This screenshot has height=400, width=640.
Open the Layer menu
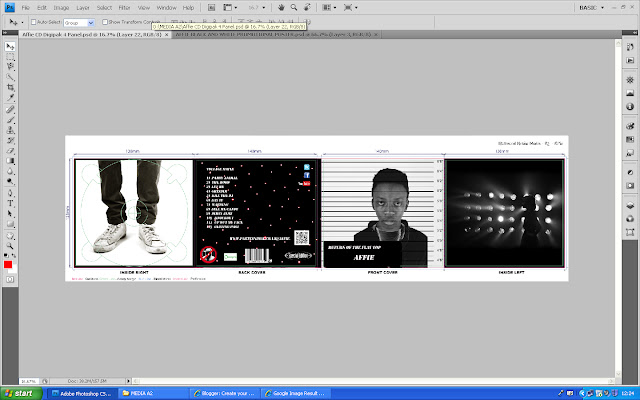pos(83,7)
